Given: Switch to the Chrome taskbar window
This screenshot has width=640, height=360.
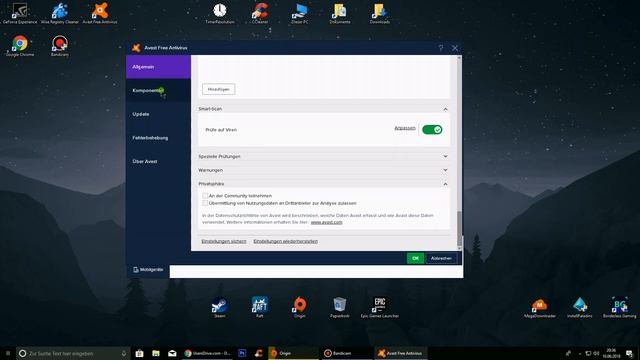Looking at the screenshot, I should (x=208, y=353).
